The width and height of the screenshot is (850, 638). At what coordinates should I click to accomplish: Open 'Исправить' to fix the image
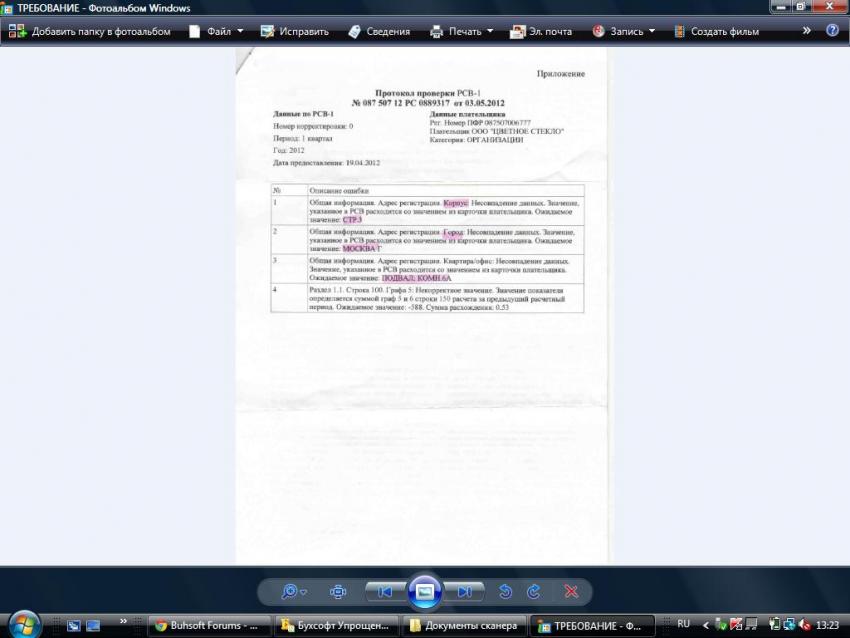[x=295, y=31]
